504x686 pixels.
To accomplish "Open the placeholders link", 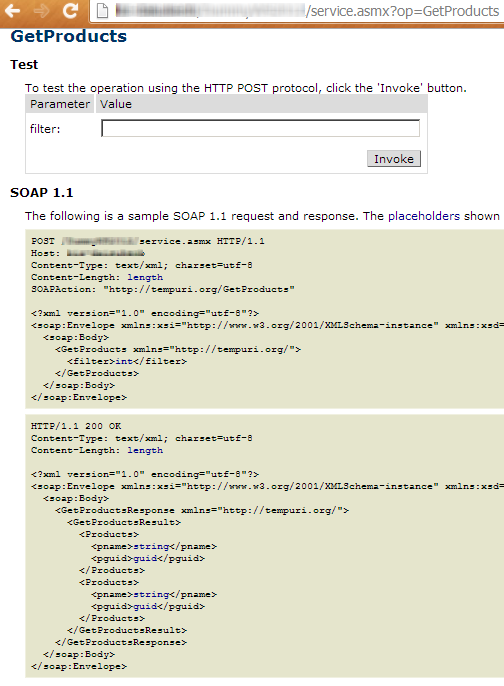I will (424, 216).
